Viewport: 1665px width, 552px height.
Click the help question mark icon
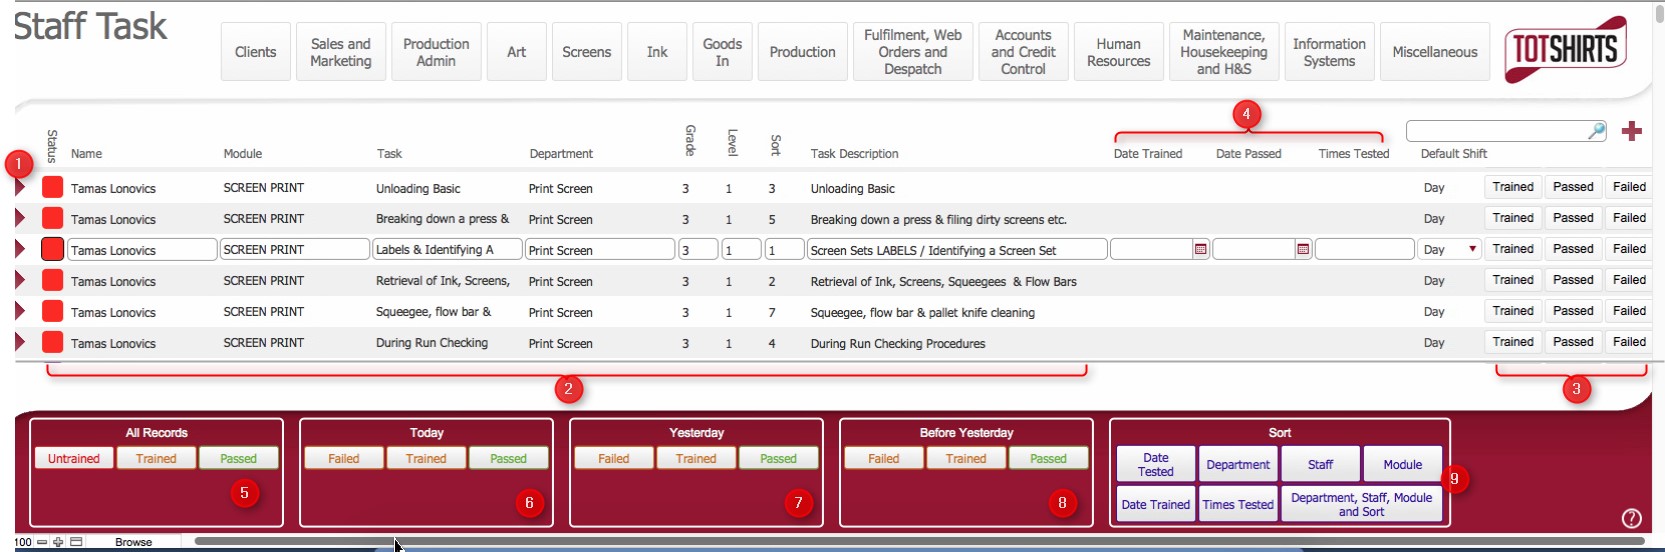coord(1631,517)
